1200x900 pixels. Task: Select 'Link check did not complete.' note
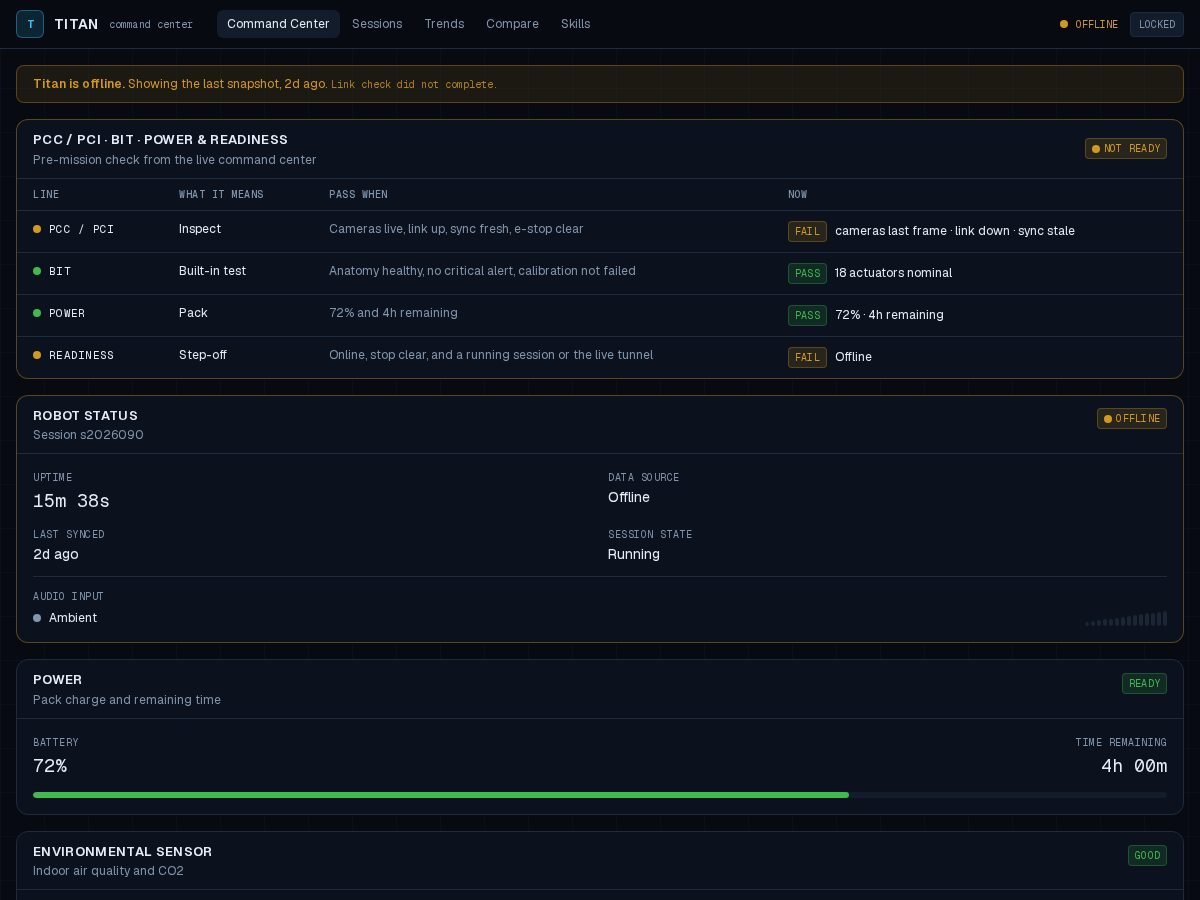click(413, 85)
